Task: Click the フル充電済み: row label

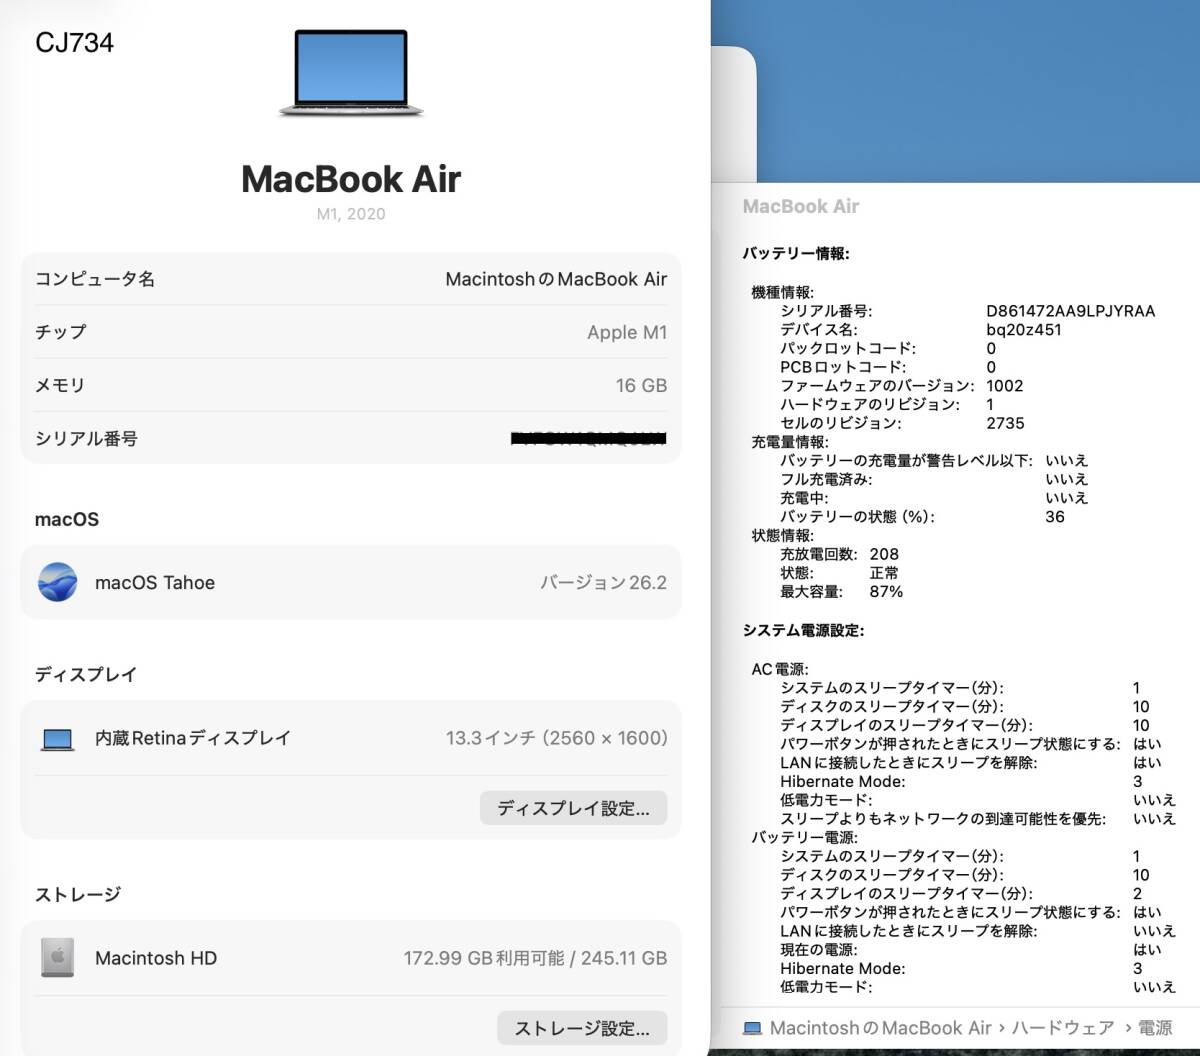Action: [826, 479]
